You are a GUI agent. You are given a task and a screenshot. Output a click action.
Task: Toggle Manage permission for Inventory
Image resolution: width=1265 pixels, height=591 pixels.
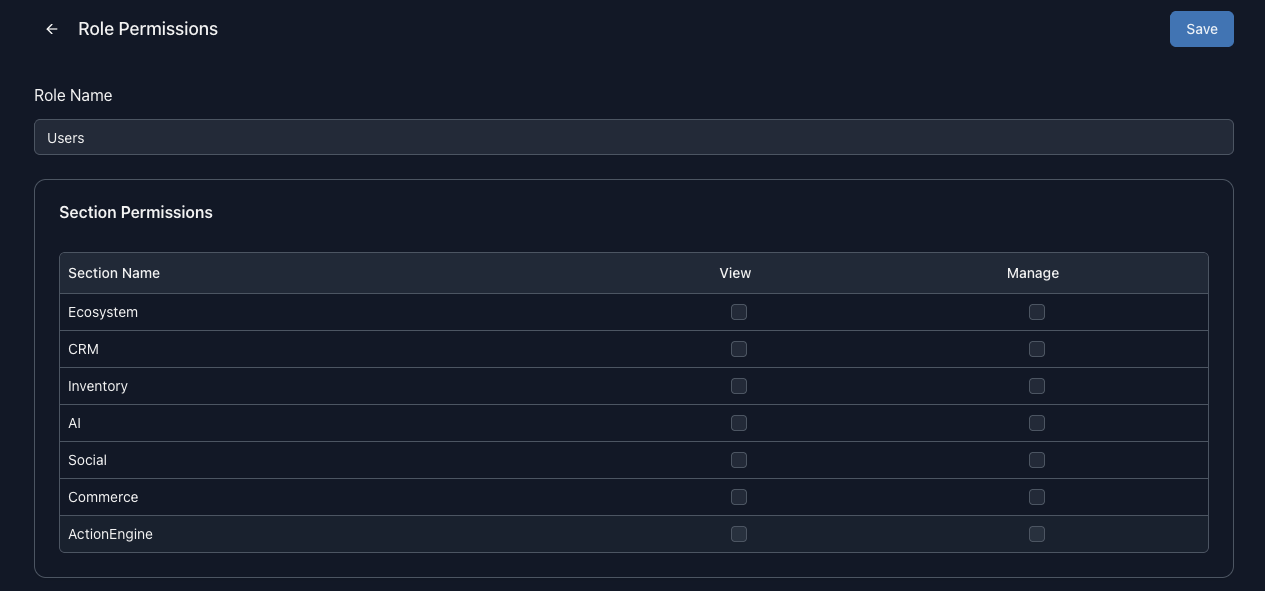[x=1037, y=386]
